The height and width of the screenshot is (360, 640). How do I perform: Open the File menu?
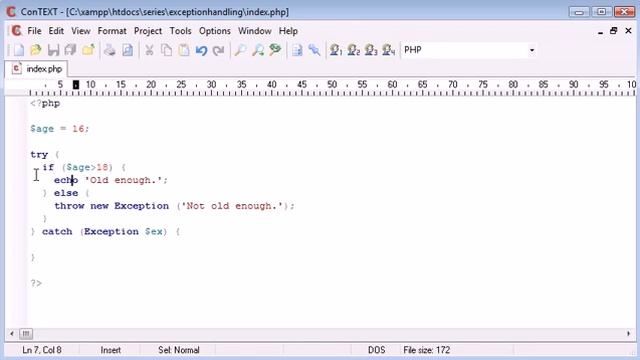tap(34, 31)
